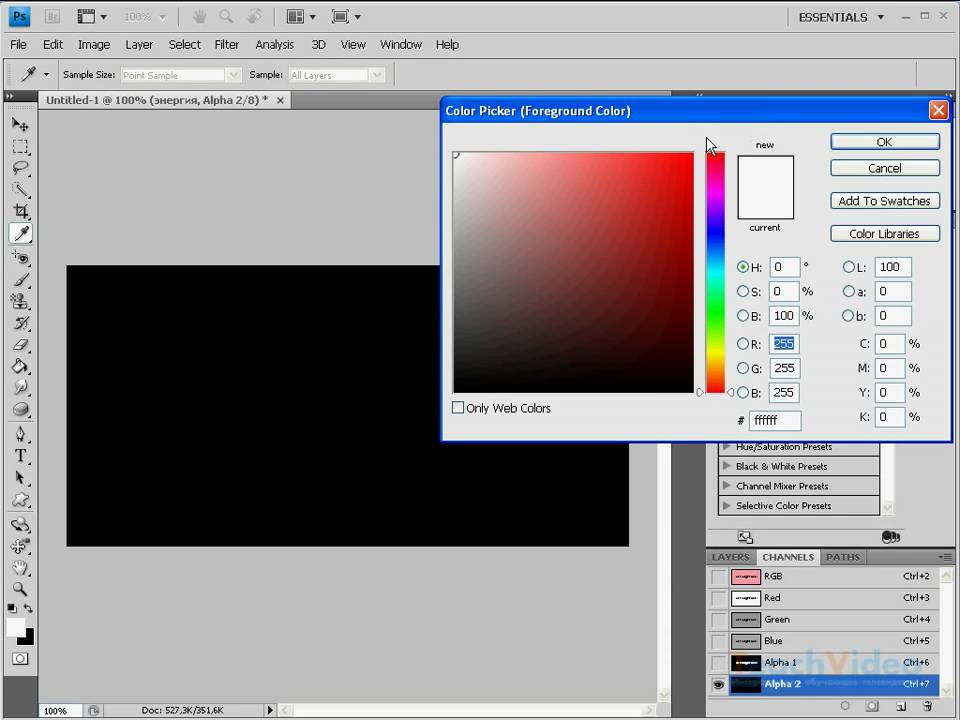This screenshot has height=720, width=960.
Task: Click the status bar info arrow
Action: 270,710
